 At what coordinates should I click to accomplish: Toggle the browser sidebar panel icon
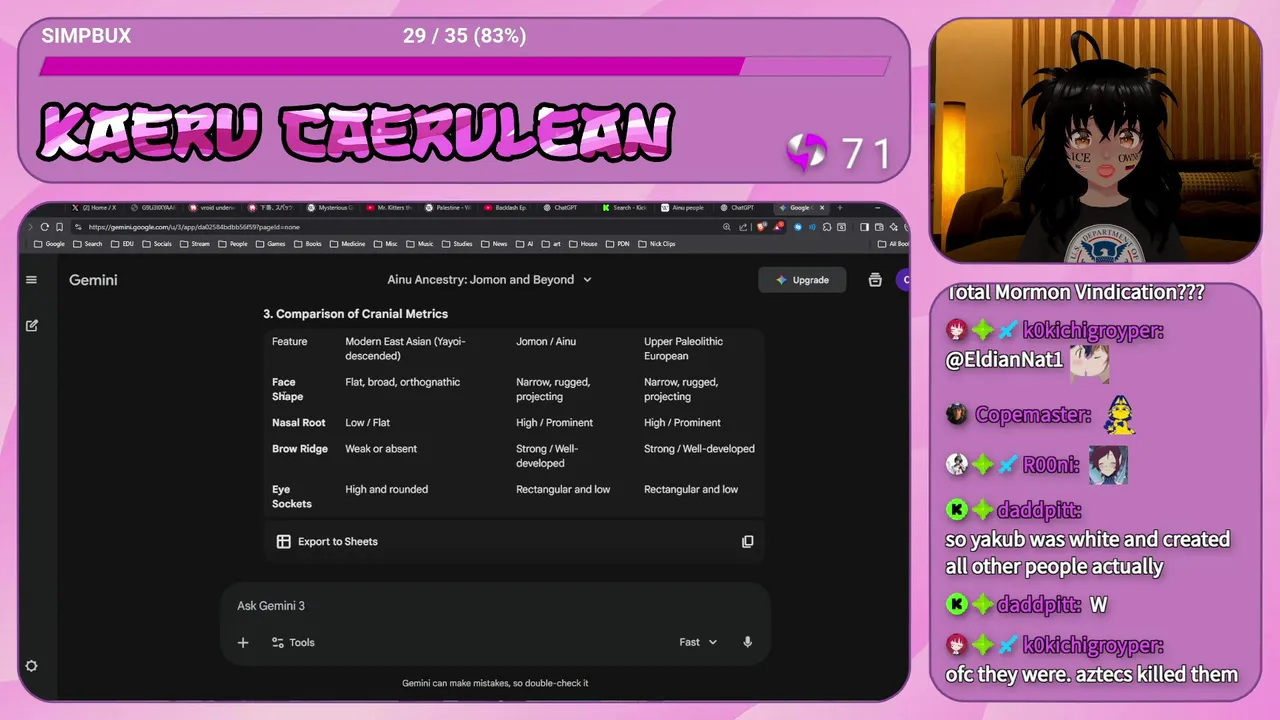[x=864, y=227]
